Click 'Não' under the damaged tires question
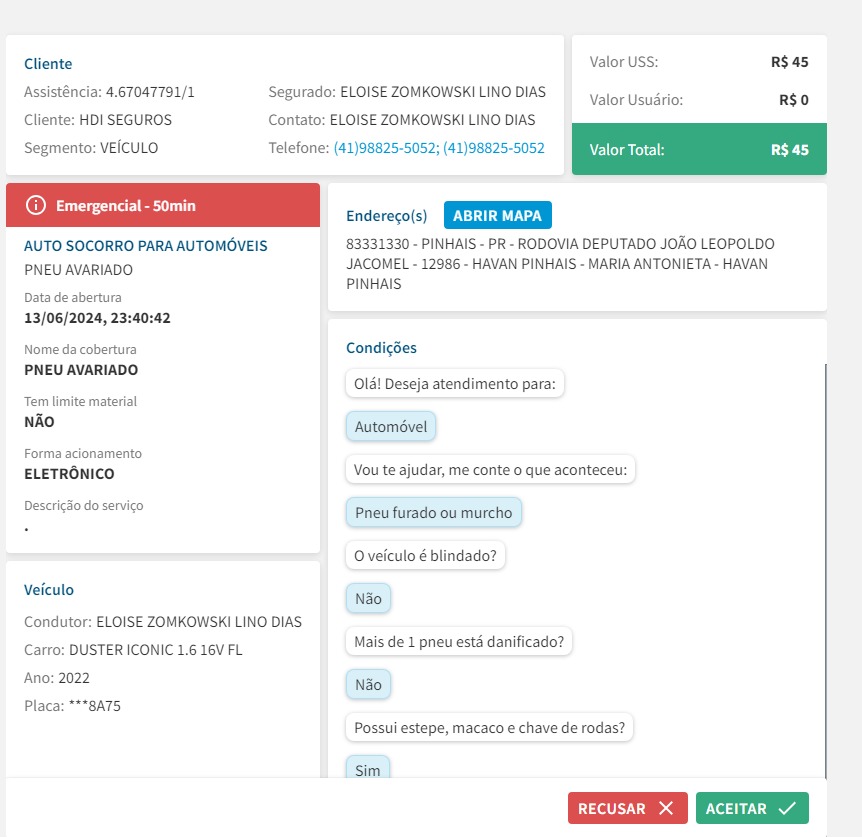The height and width of the screenshot is (837, 862). tap(368, 685)
